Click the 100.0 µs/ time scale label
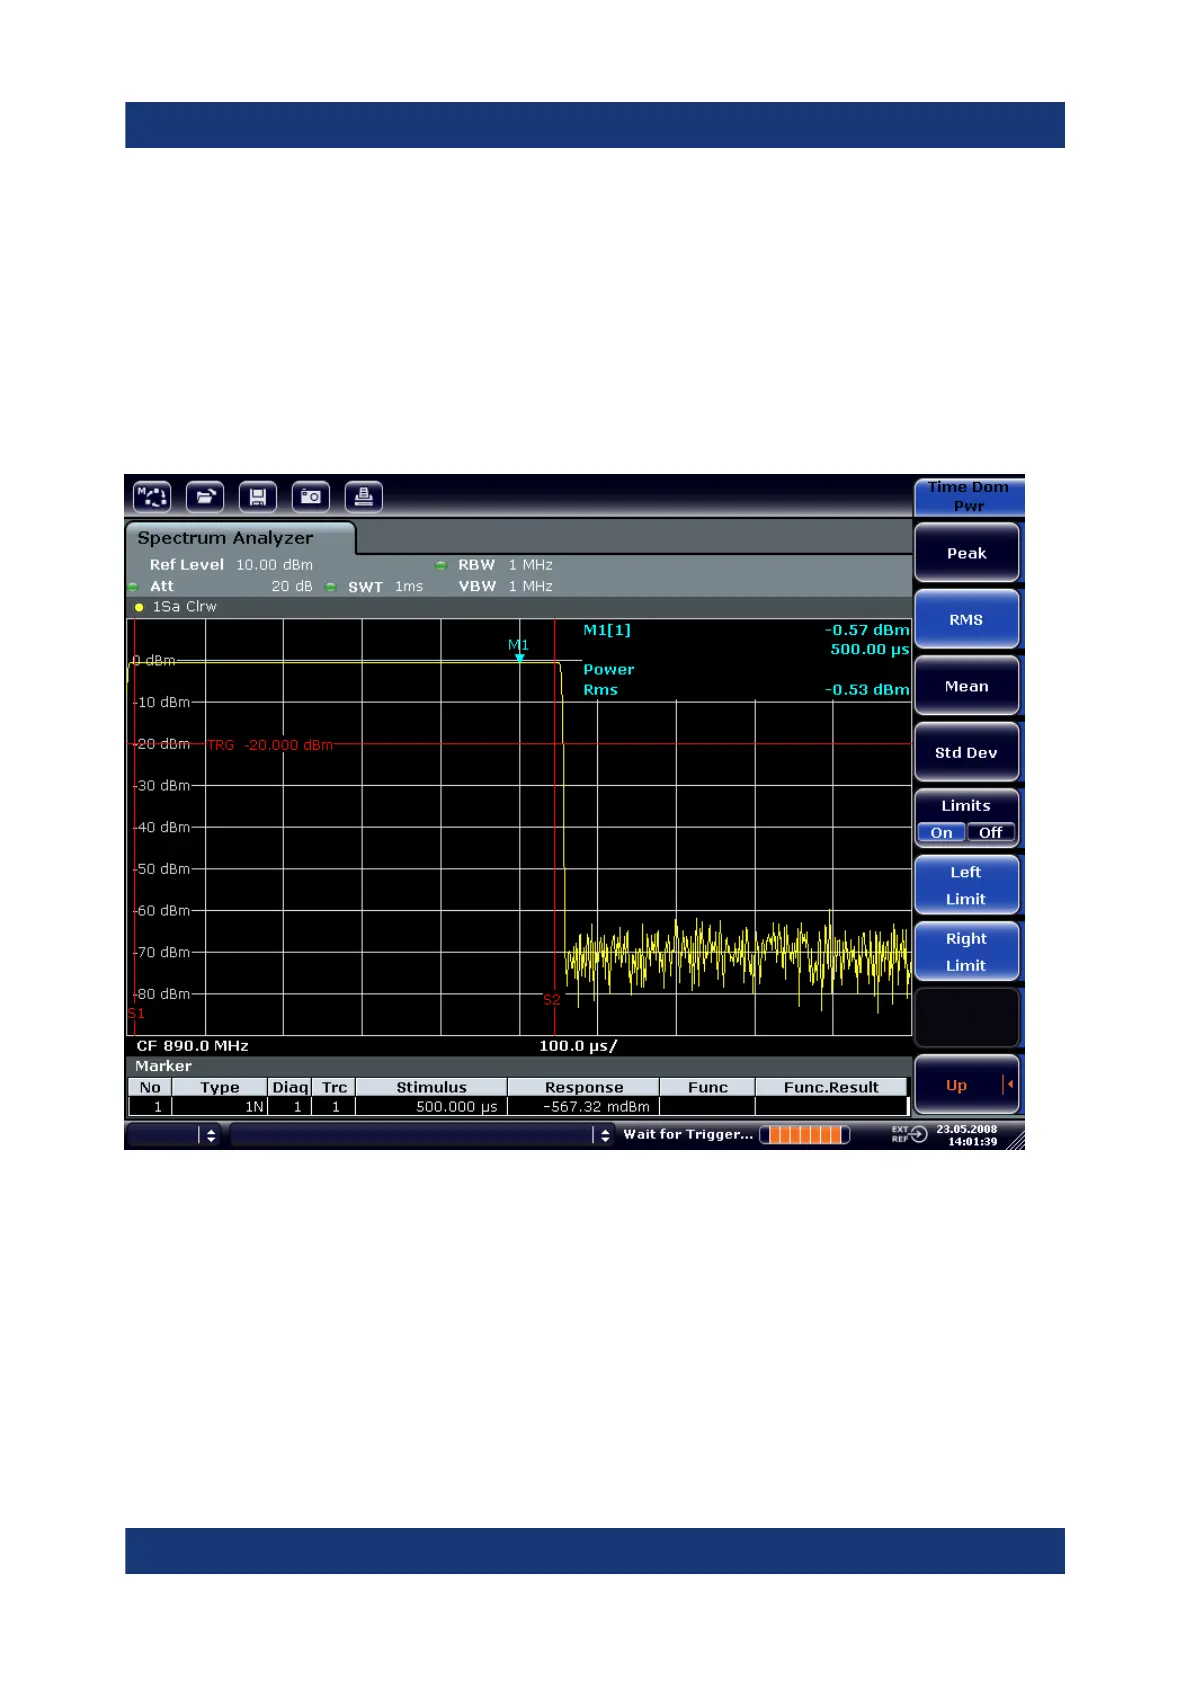Screen dimensions: 1191x1684 tap(578, 1046)
